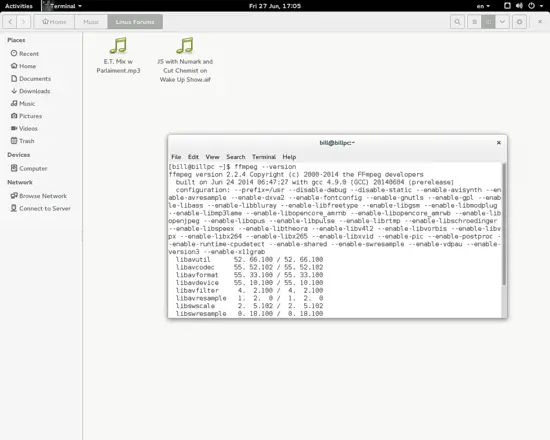Open Music in the sidebar
This screenshot has height=440, width=550.
tap(23, 104)
